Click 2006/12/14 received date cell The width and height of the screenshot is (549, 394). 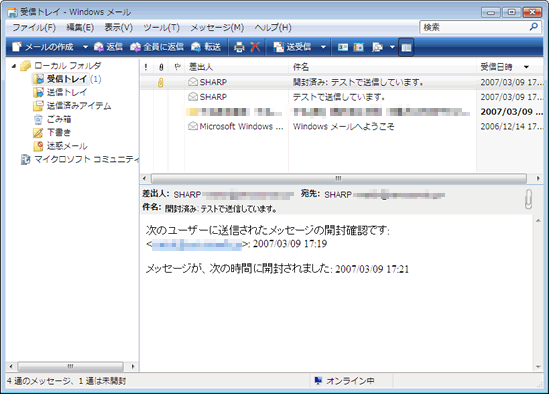(x=511, y=126)
